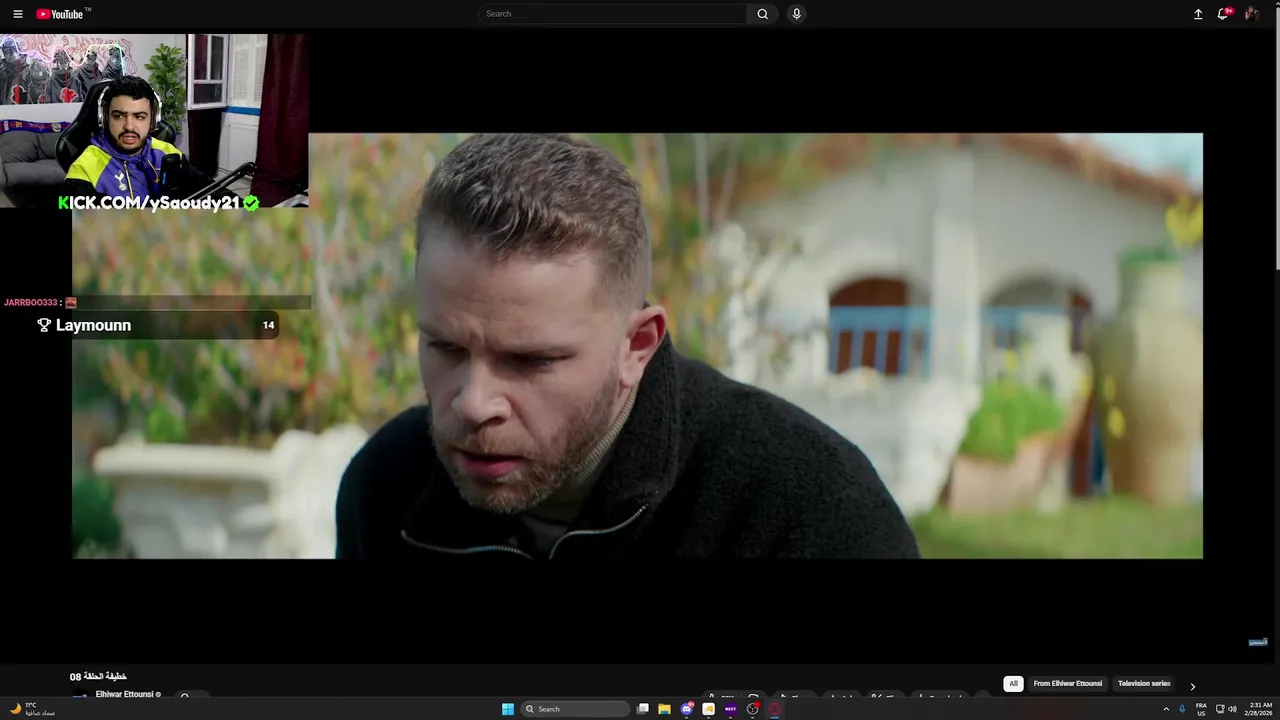The width and height of the screenshot is (1280, 720).
Task: Open the Elhiwar Ettounsi channel link
Action: pyautogui.click(x=125, y=694)
